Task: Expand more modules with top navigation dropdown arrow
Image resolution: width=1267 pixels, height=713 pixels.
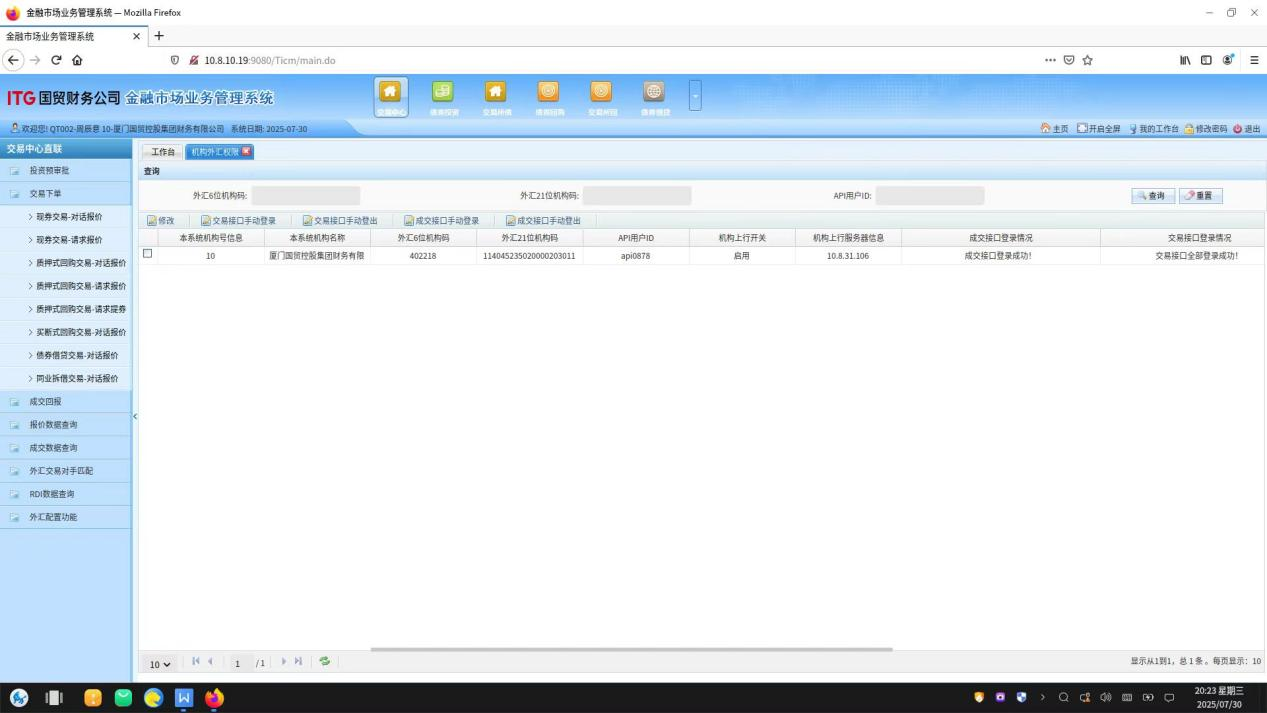Action: tap(696, 96)
